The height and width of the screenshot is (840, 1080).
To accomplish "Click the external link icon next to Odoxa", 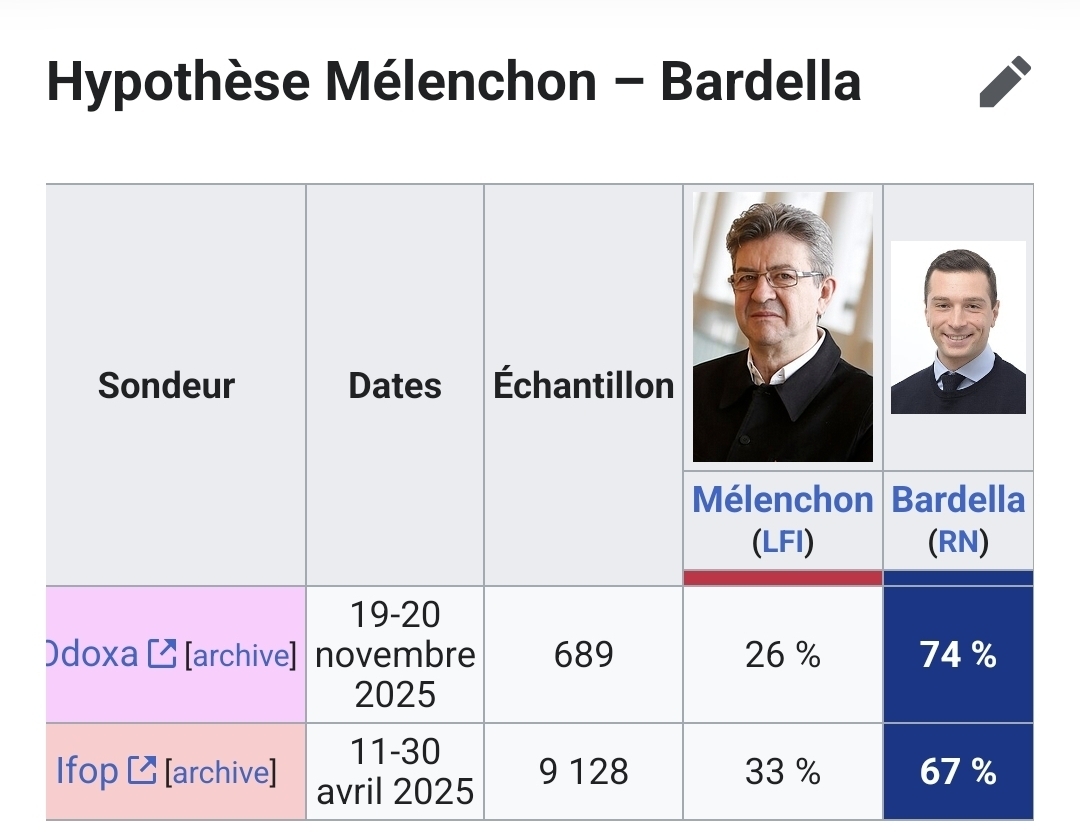I will [x=161, y=654].
